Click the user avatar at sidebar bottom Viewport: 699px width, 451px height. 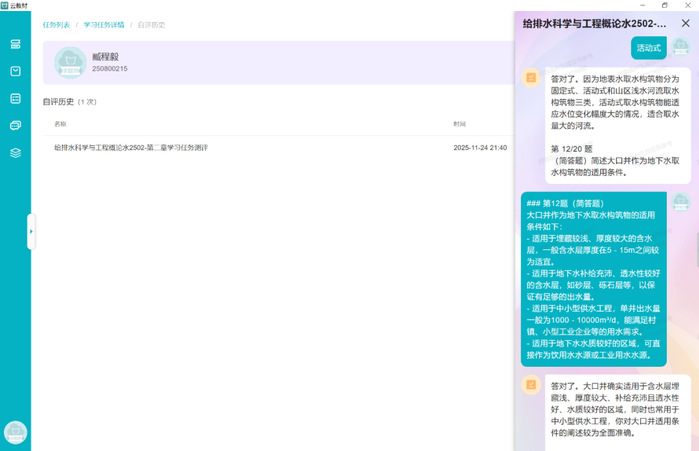point(15,432)
